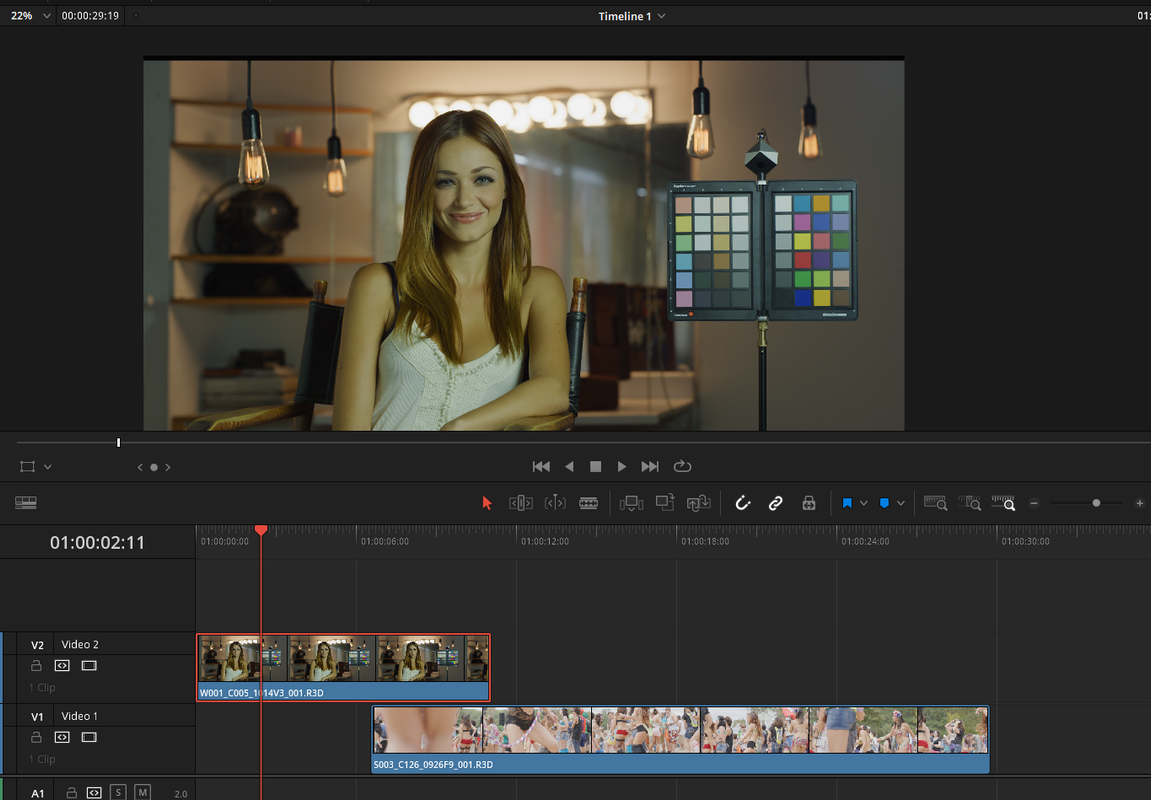Lock the Video 2 track
Screen dimensions: 1151x800
[36, 666]
